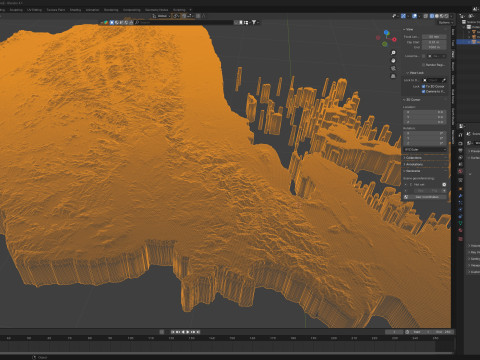Click the play button in timeline
Screen dimensions: 480x360
(x=188, y=332)
